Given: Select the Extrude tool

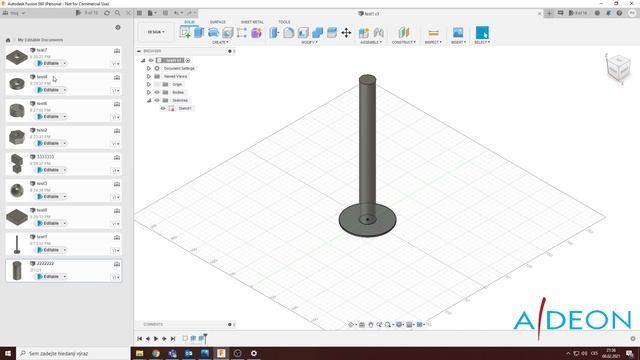Looking at the screenshot, I should tap(199, 32).
